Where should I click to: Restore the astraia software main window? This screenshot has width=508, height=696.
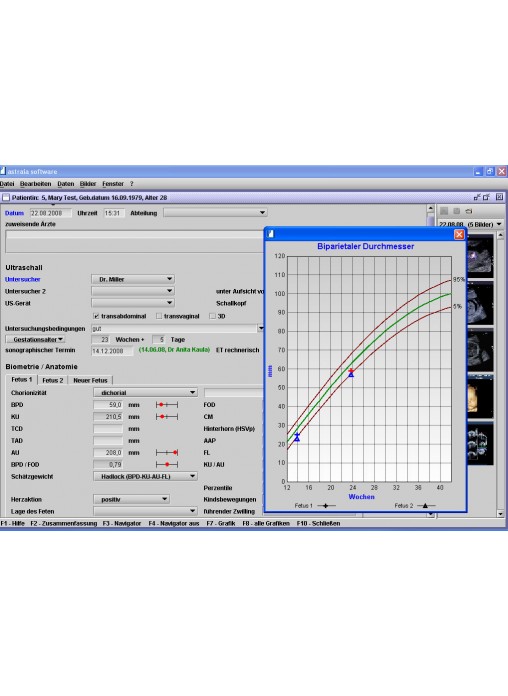(490, 171)
